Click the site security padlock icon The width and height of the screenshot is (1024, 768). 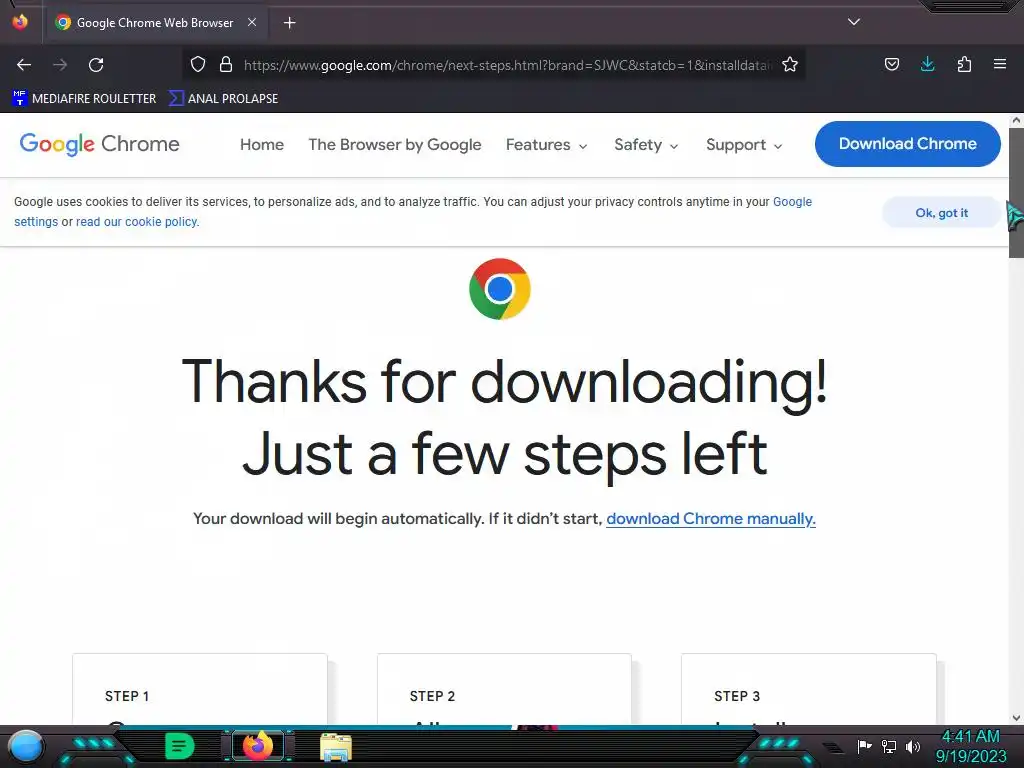[226, 64]
